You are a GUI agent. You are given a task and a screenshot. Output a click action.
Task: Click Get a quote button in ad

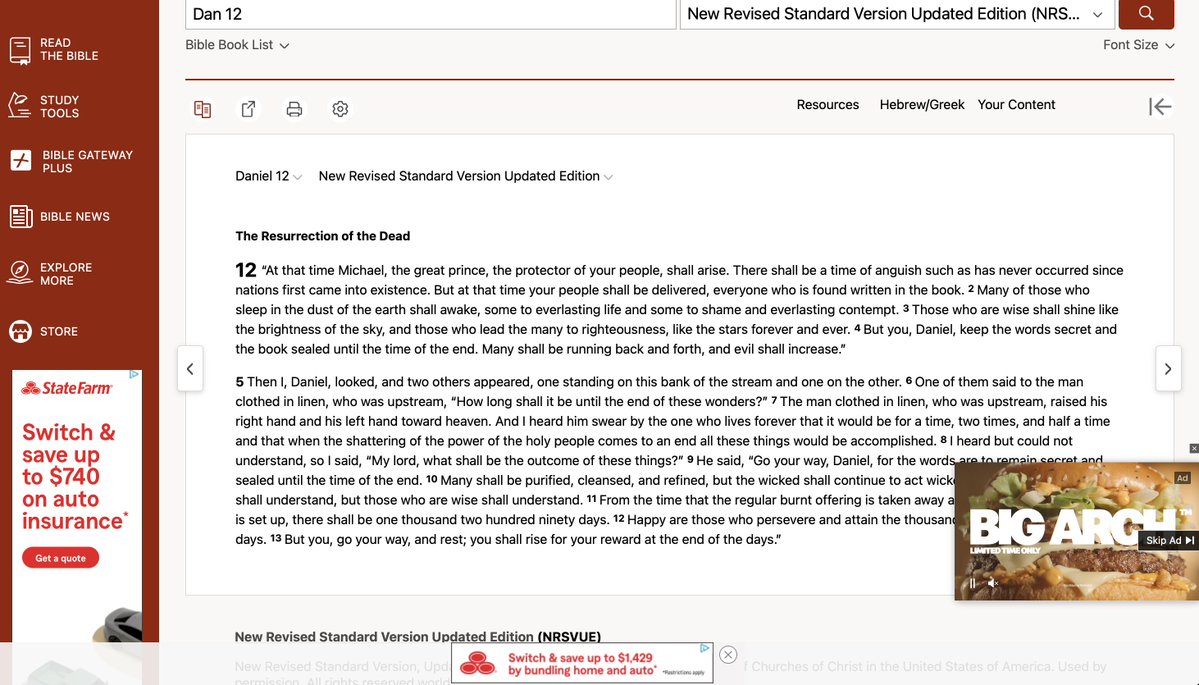(60, 558)
